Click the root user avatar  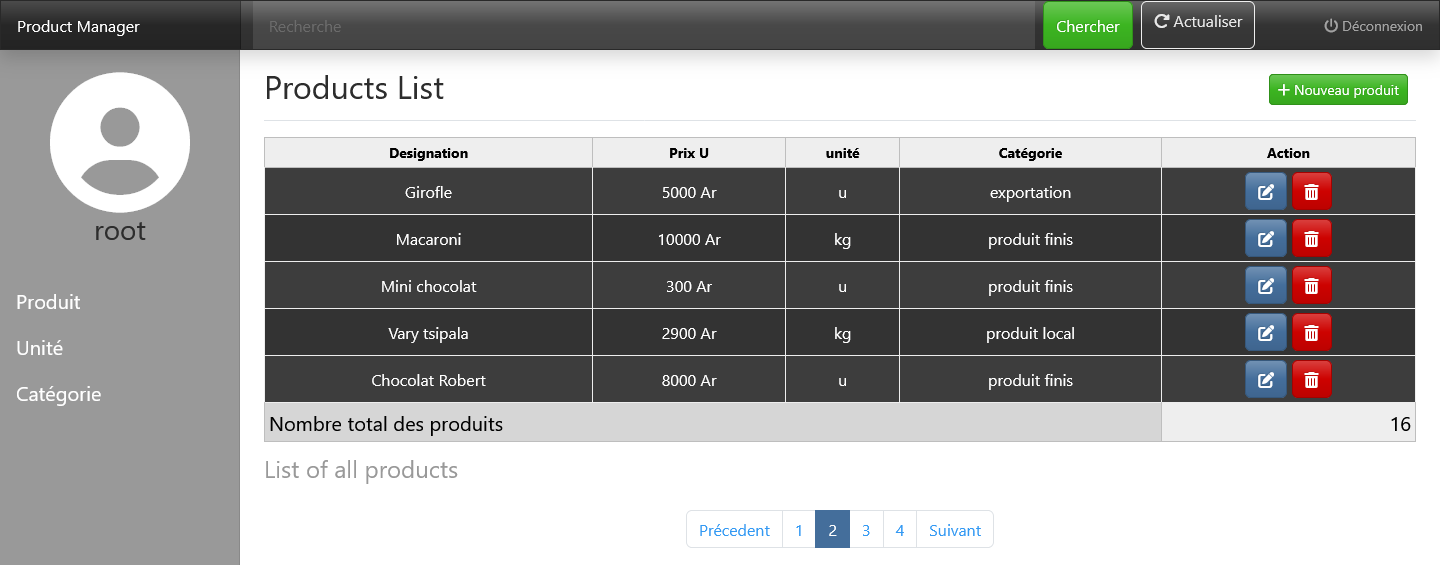click(120, 142)
